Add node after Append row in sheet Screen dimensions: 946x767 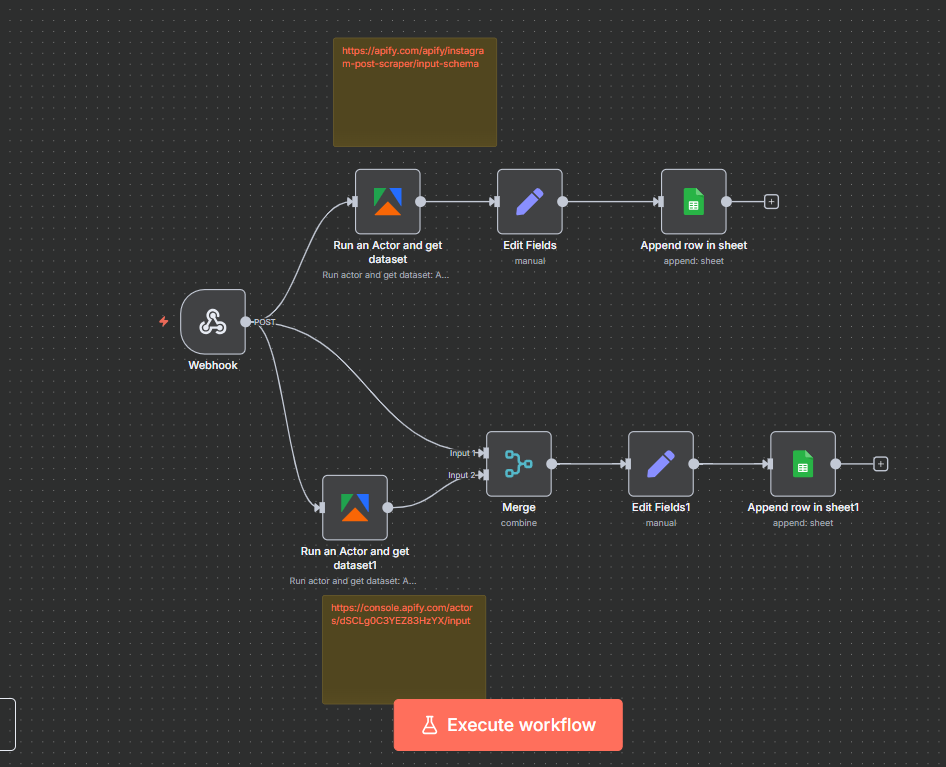click(771, 201)
